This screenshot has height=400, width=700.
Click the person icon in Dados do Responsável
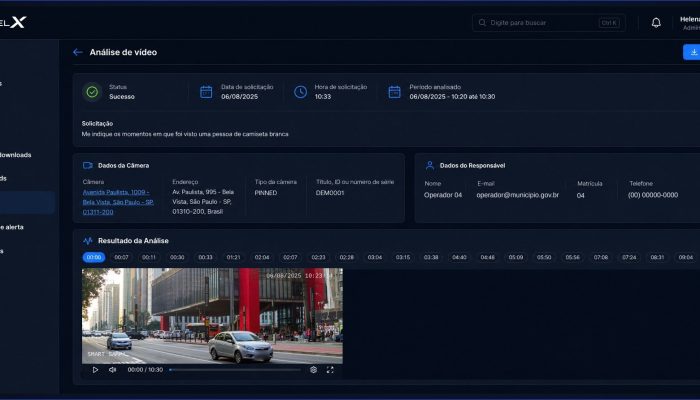tap(429, 166)
